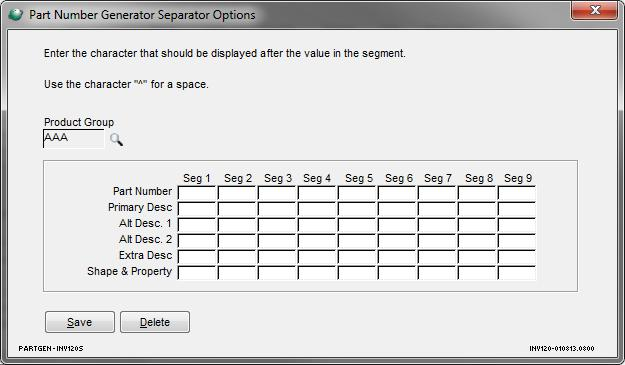Image resolution: width=625 pixels, height=365 pixels.
Task: Select the Alt Desc. 2 Seg 4 field
Action: point(317,240)
